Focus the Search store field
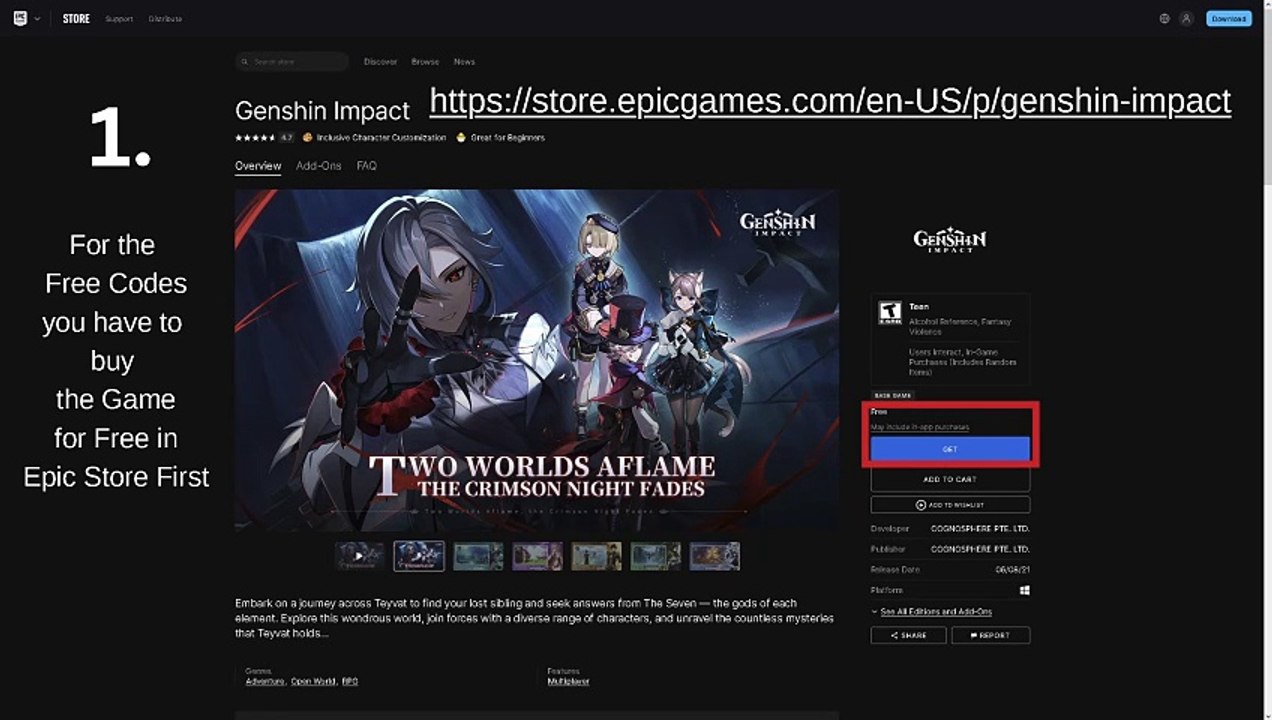Screen dimensions: 1272x720 click(x=292, y=62)
